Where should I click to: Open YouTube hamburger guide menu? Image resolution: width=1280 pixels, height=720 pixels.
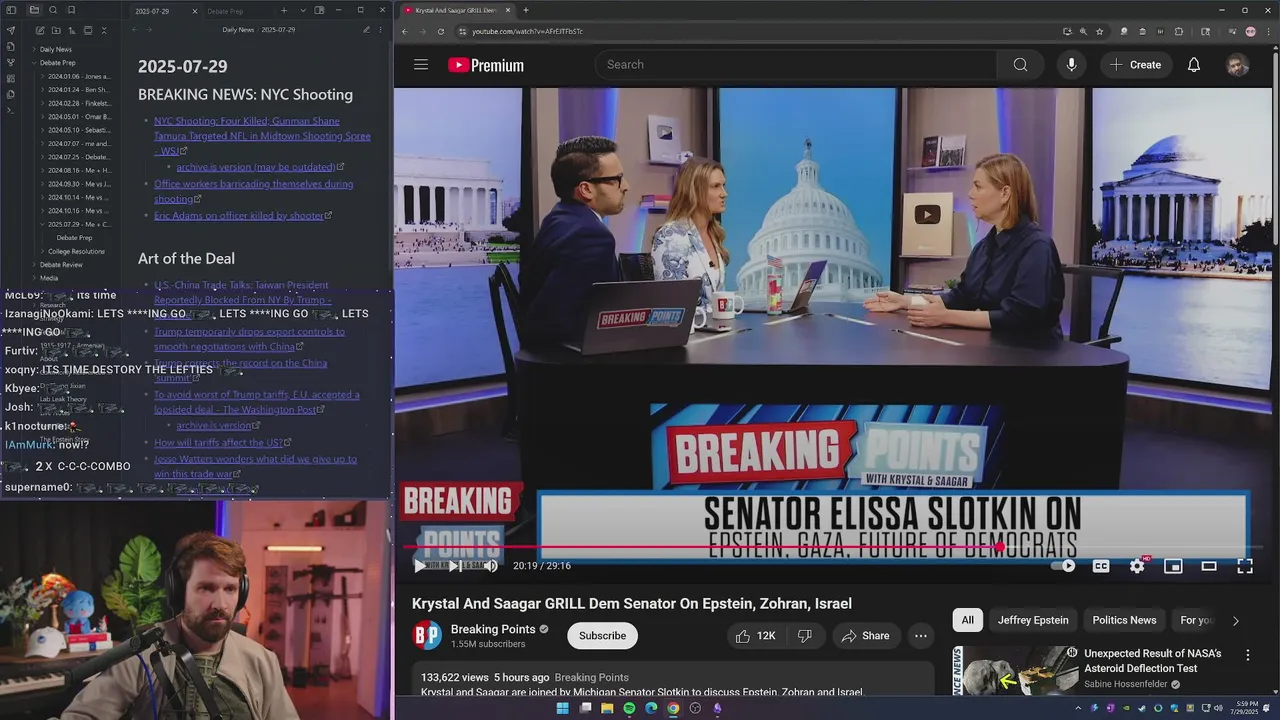(421, 65)
